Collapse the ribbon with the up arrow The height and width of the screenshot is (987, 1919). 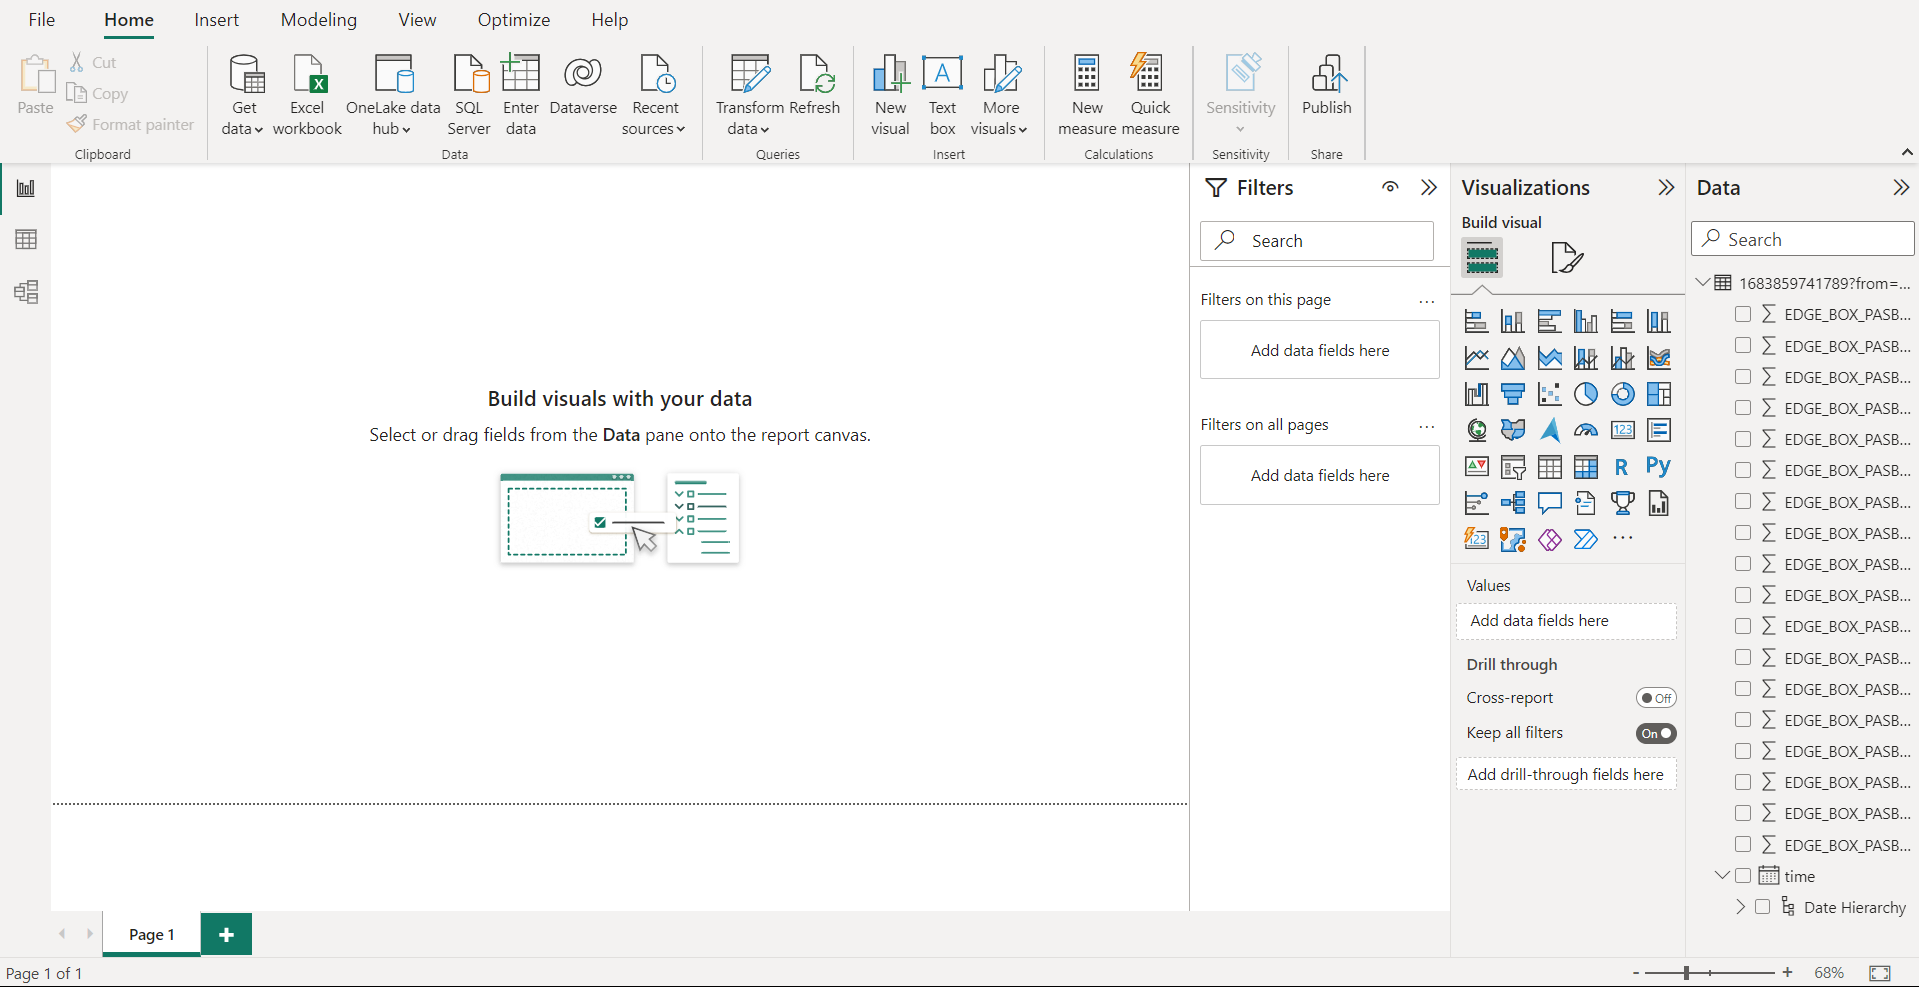tap(1907, 152)
